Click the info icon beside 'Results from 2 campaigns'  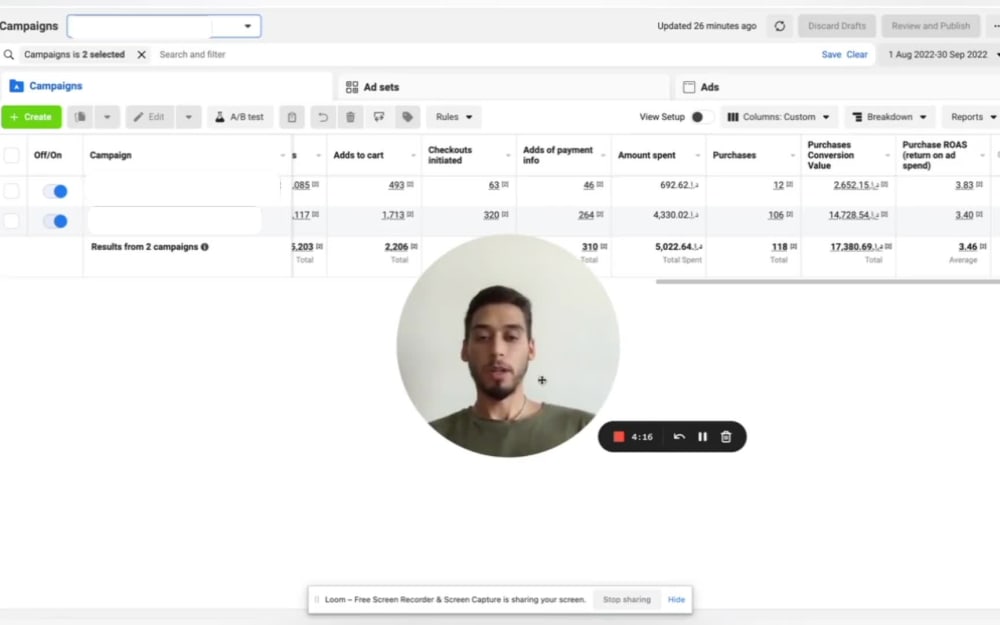205,247
